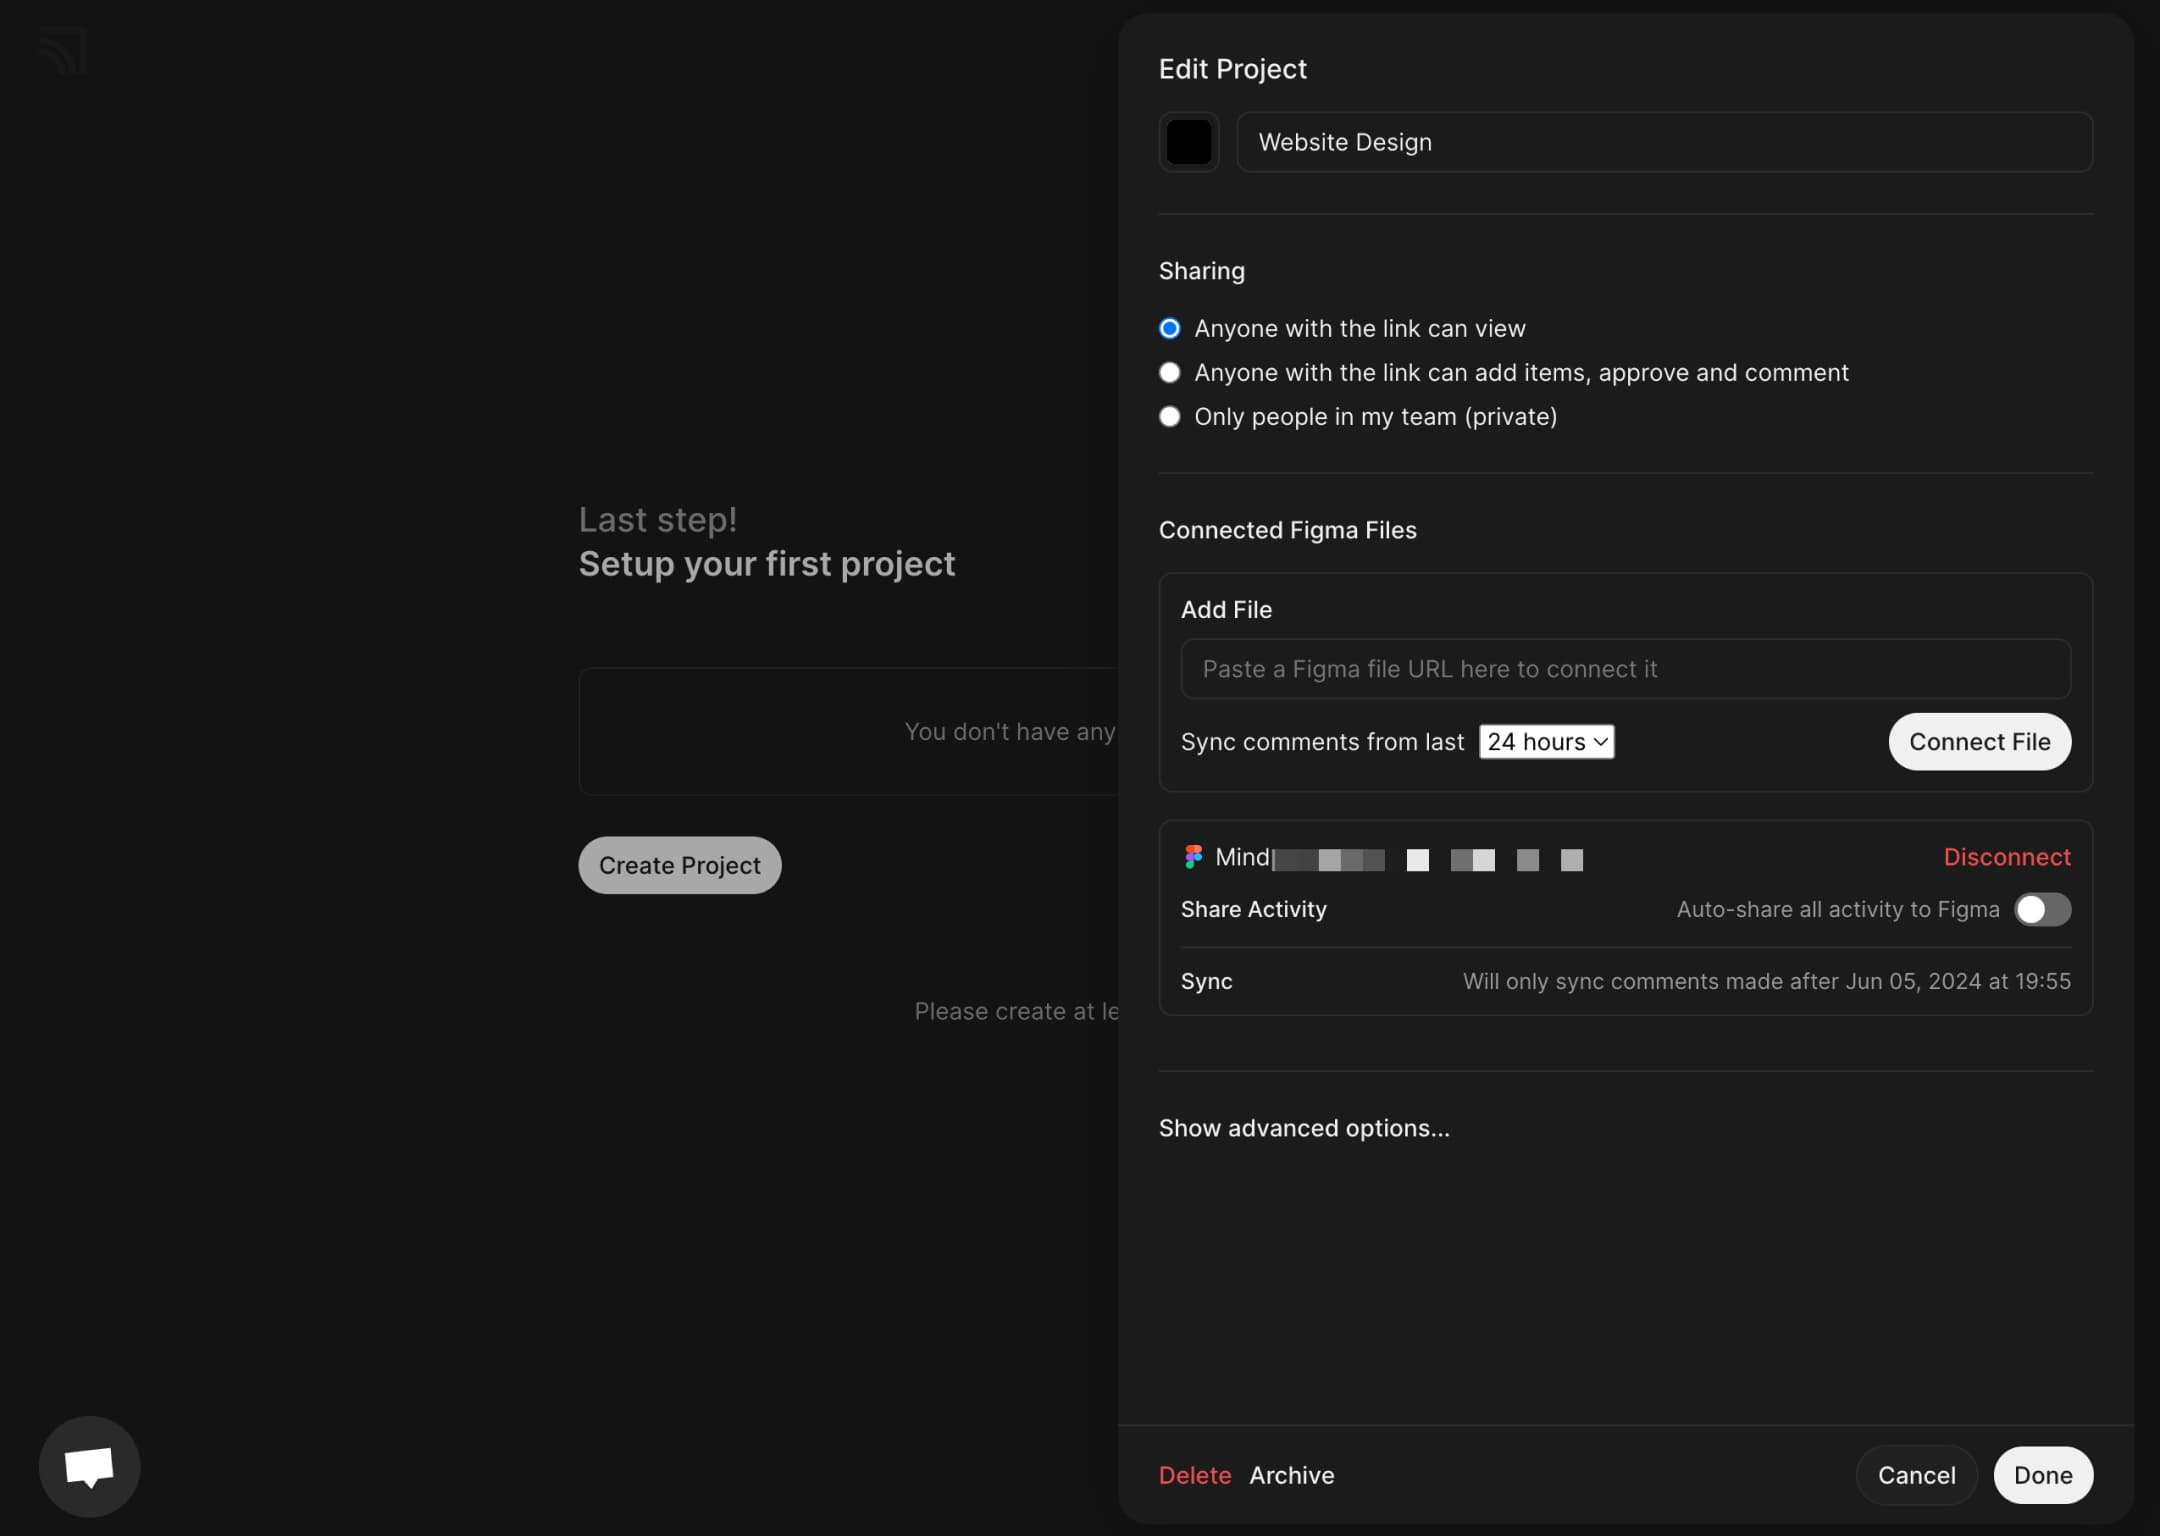This screenshot has width=2160, height=1536.
Task: Toggle Auto-share all activity to Figma
Action: (2042, 909)
